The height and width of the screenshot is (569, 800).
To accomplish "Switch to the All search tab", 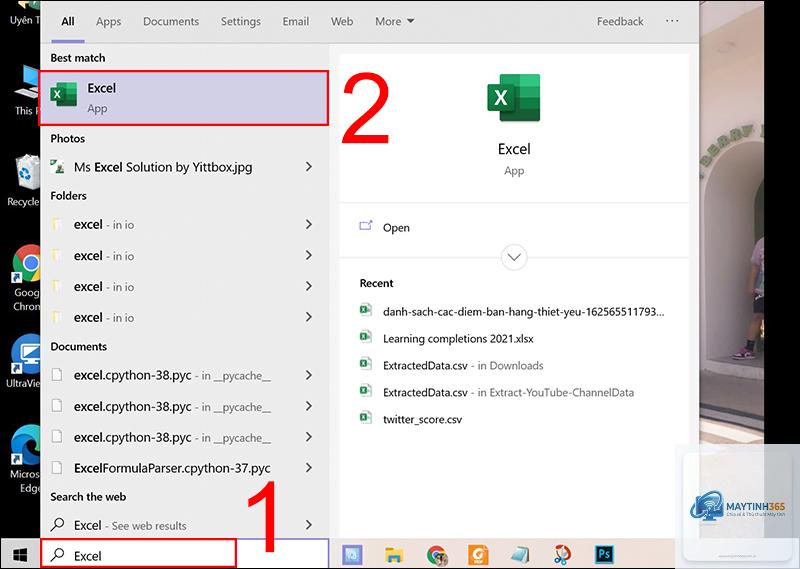I will [68, 21].
